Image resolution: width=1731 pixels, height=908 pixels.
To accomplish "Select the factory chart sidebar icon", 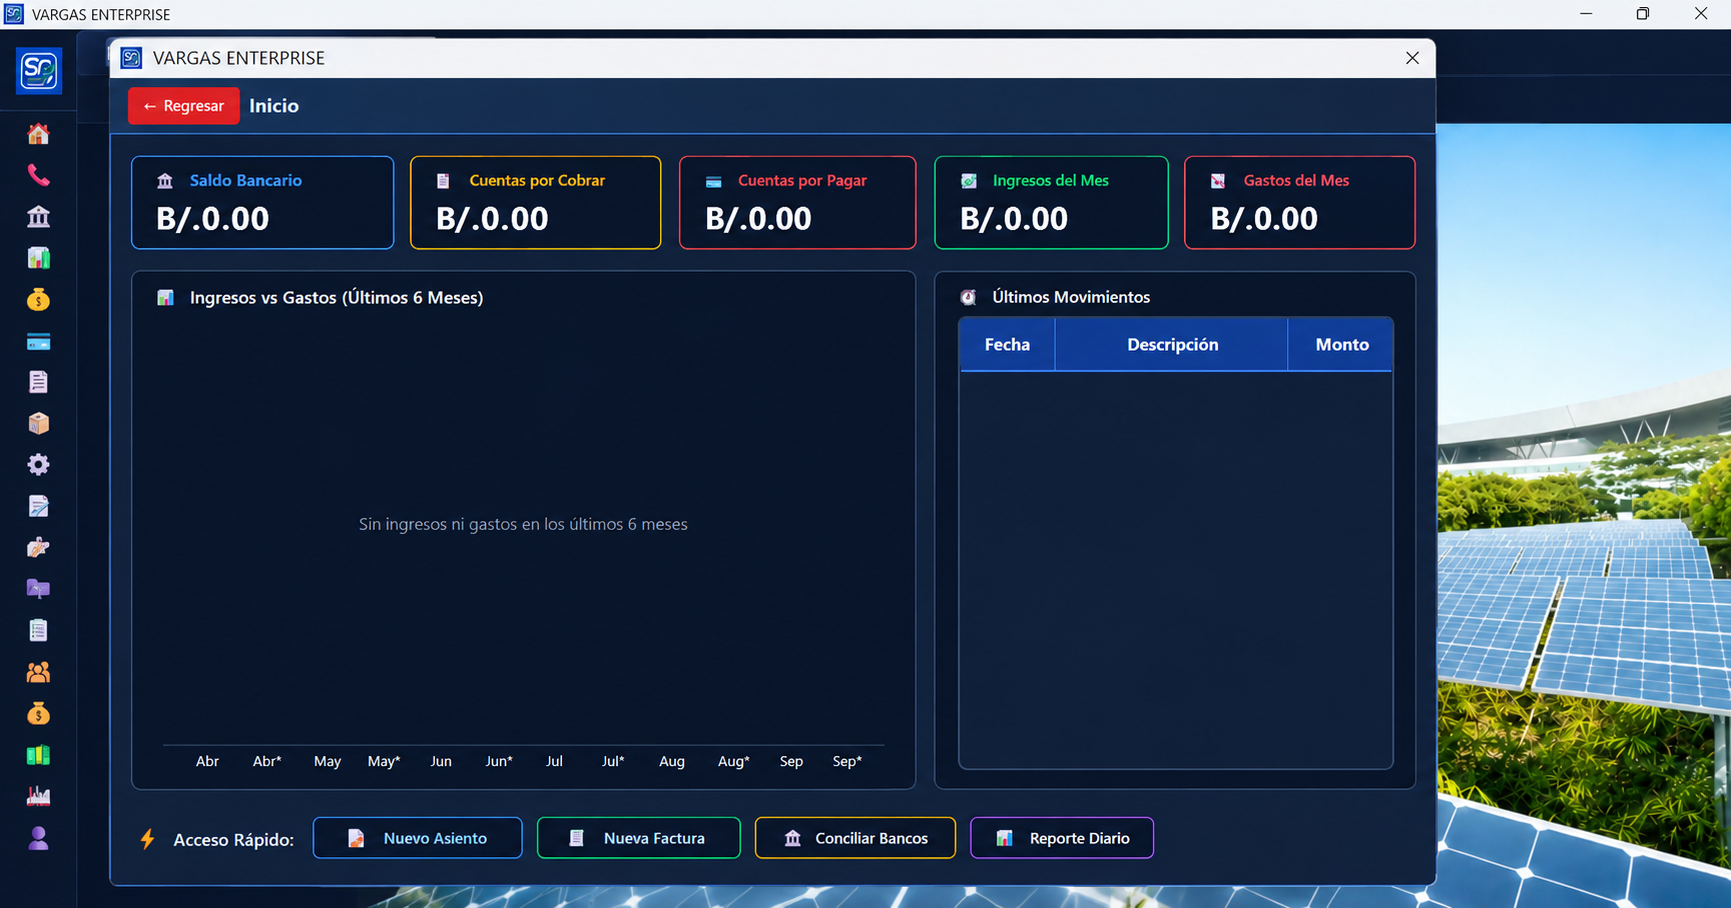I will click(38, 796).
